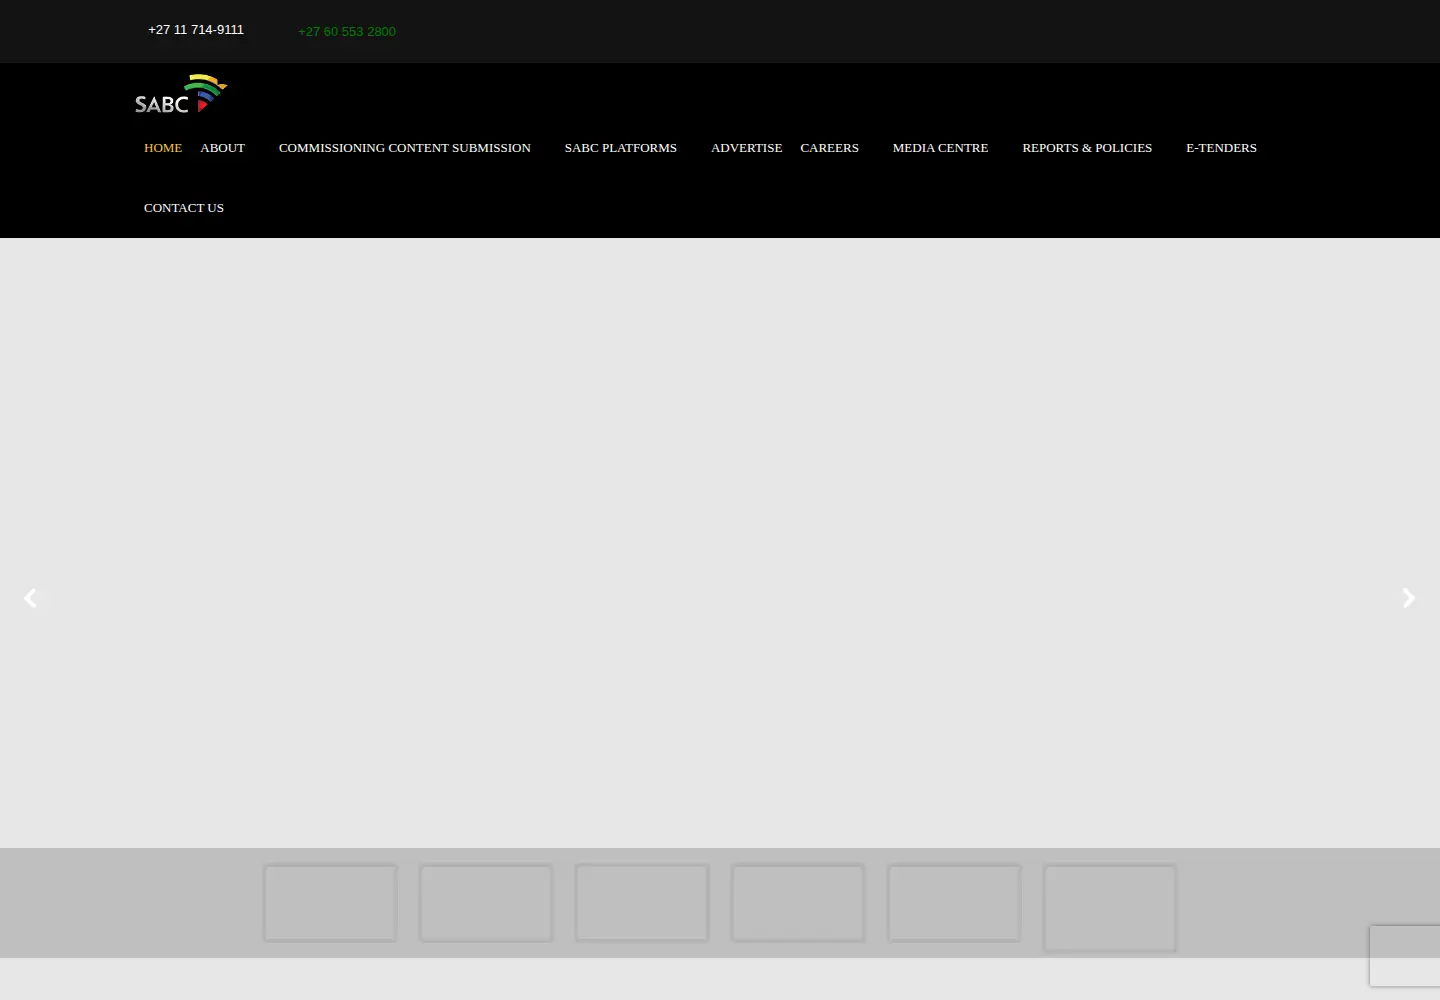
Task: Call phone number +27 11 714-9111
Action: tap(196, 30)
